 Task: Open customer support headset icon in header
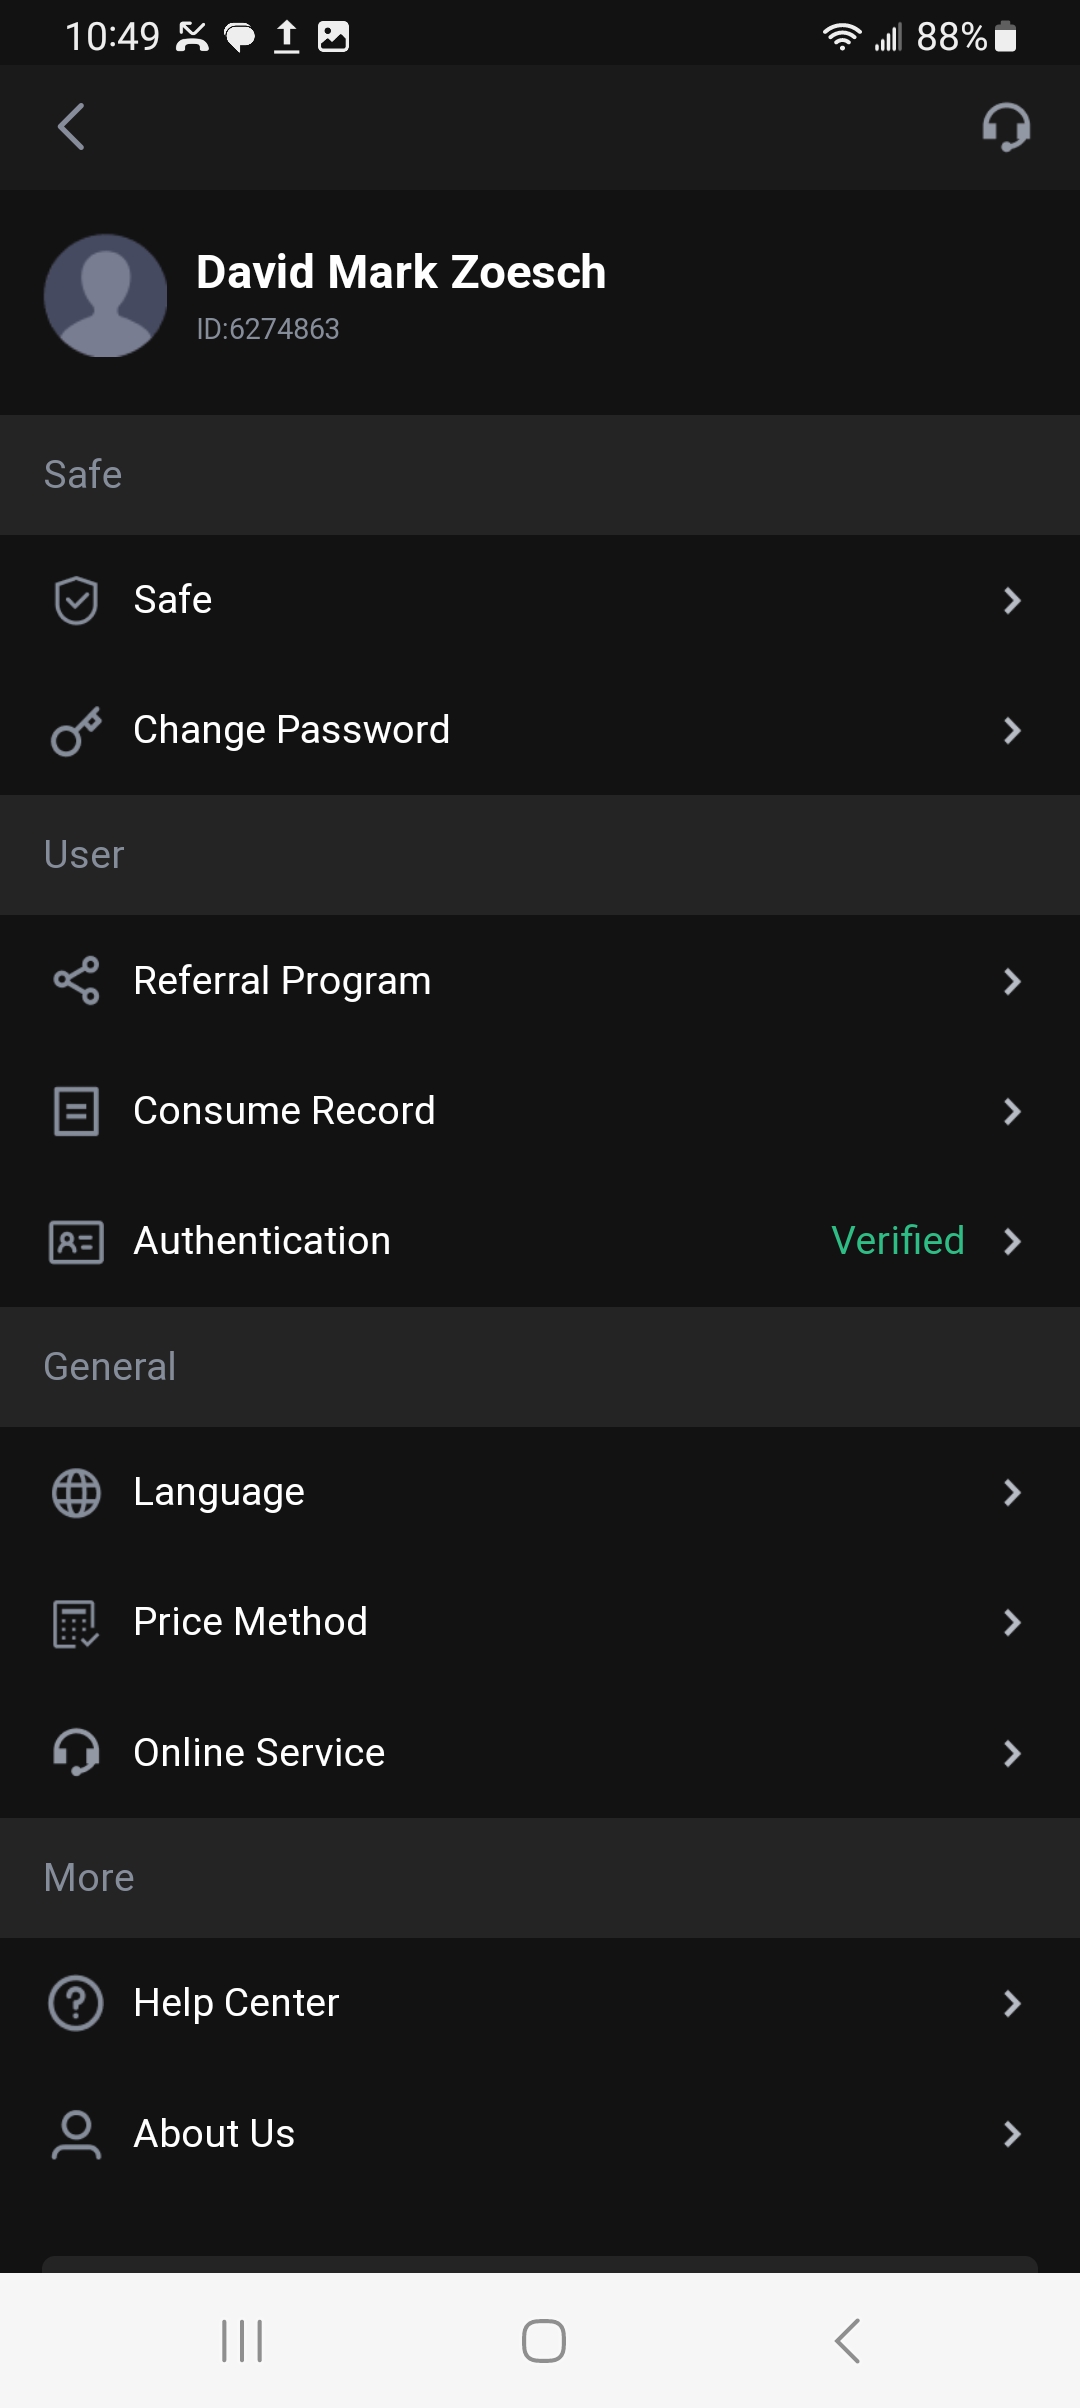[x=1005, y=127]
